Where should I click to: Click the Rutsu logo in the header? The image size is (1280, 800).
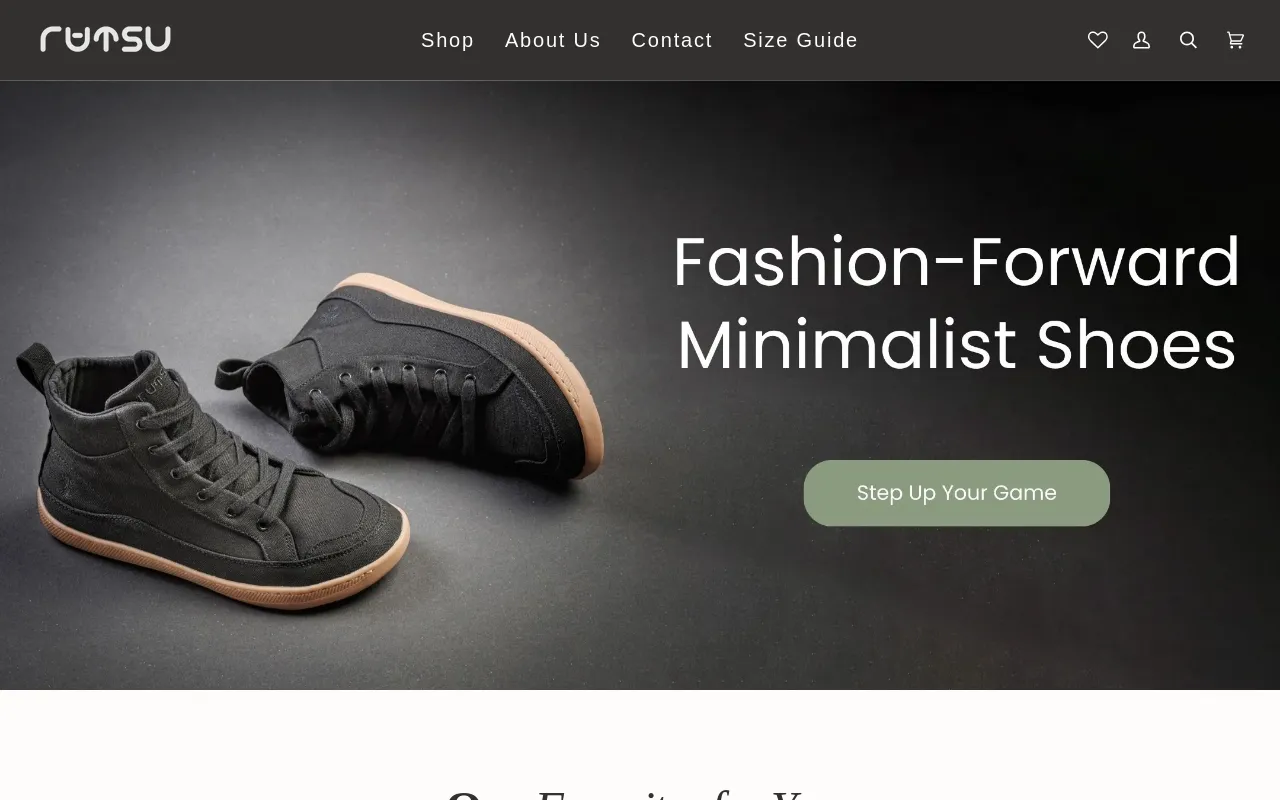pos(105,39)
